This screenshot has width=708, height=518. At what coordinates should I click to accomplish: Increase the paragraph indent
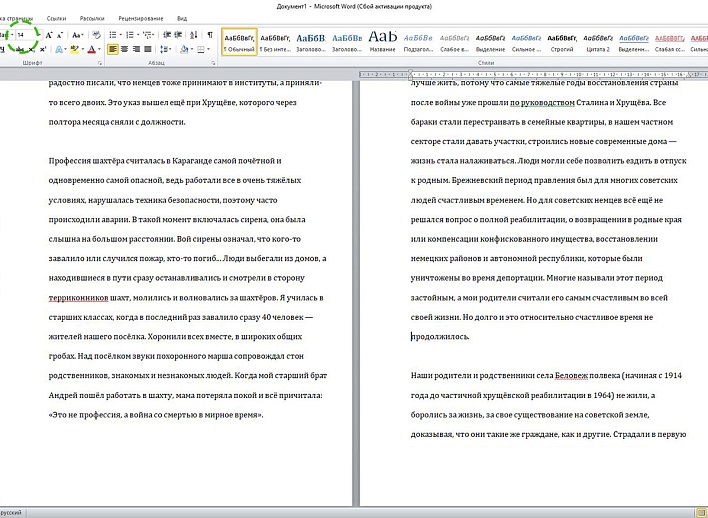(x=178, y=35)
